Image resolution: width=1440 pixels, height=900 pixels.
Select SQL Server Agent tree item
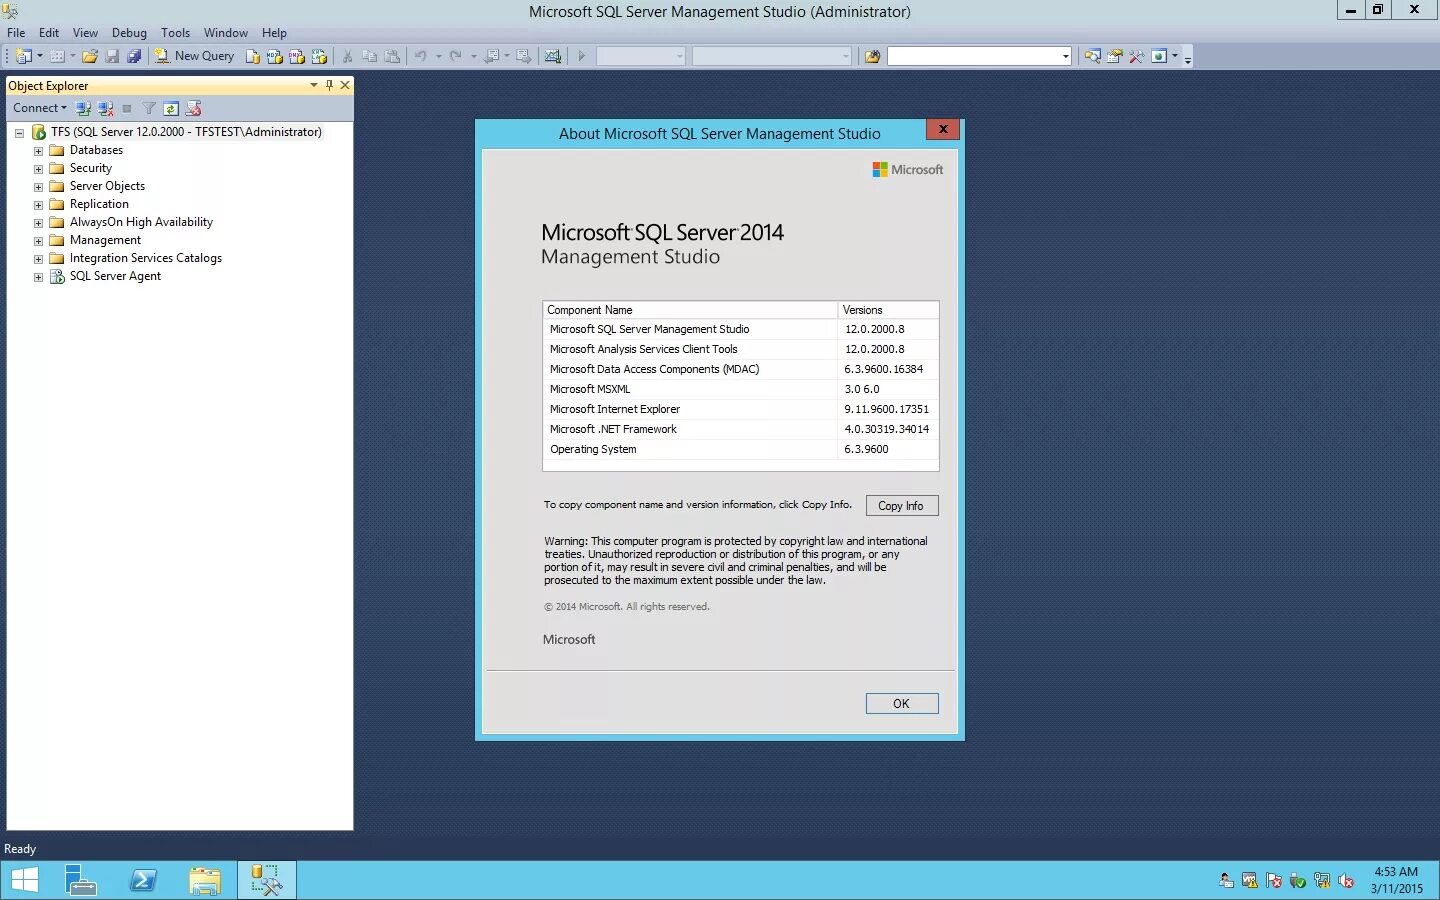[115, 276]
